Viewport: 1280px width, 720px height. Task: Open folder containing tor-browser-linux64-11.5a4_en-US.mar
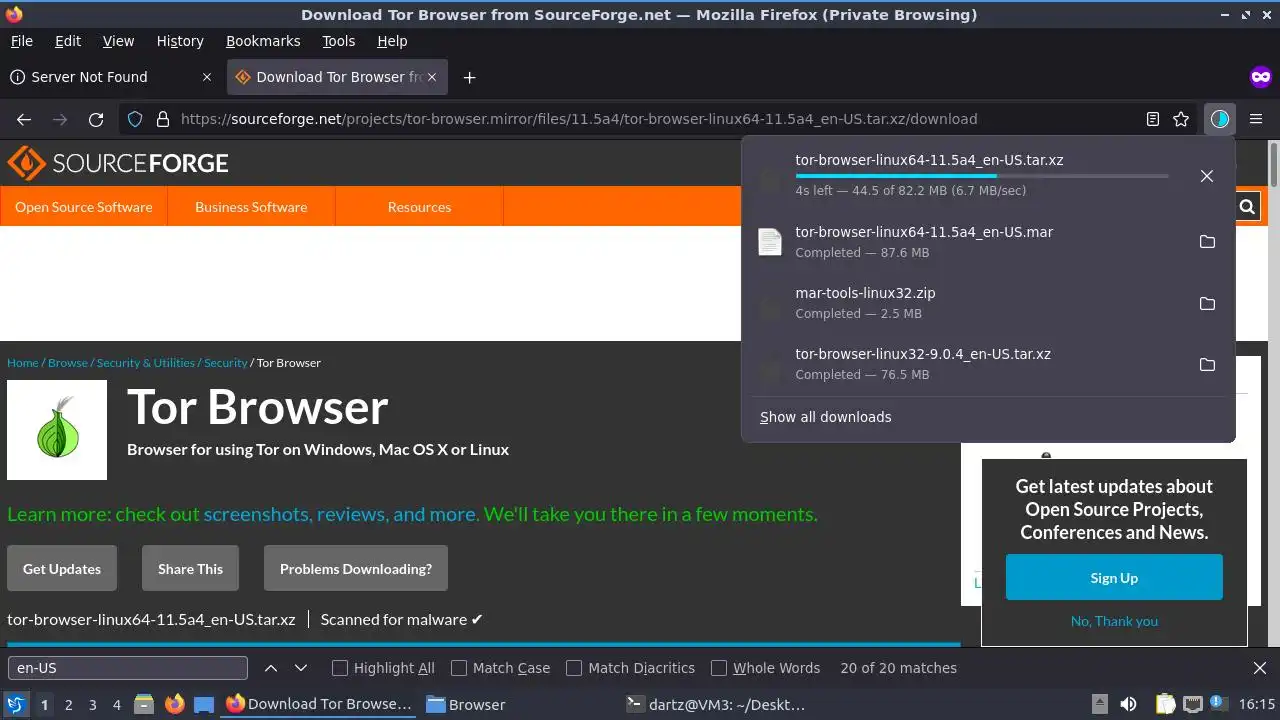[x=1207, y=242]
